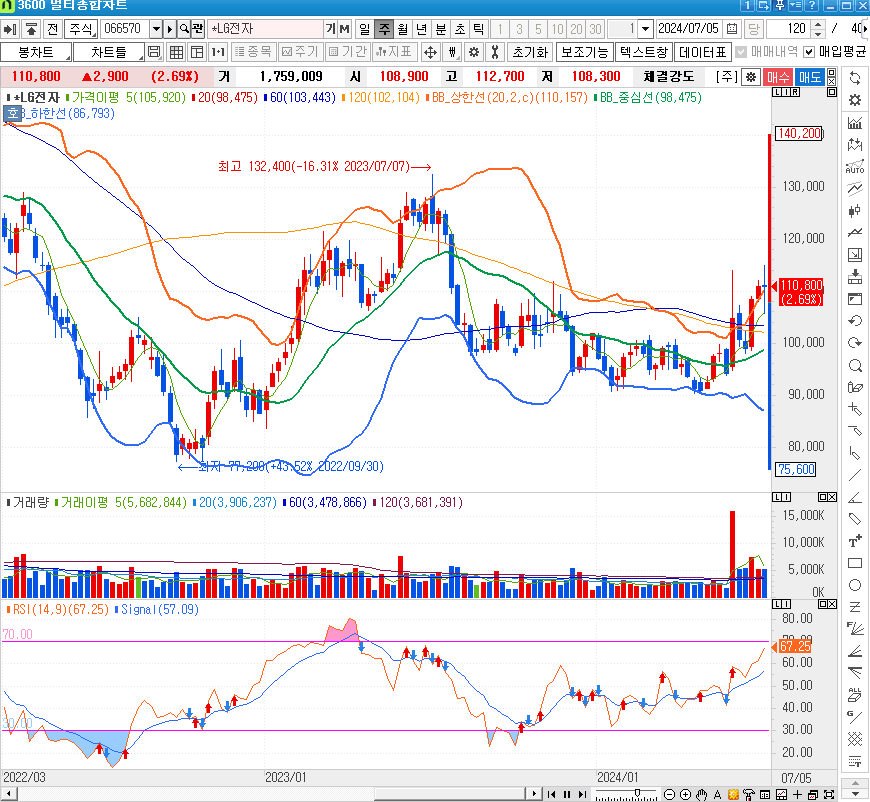Click the move arrows icon in toolbar
The height and width of the screenshot is (802, 870).
(430, 52)
